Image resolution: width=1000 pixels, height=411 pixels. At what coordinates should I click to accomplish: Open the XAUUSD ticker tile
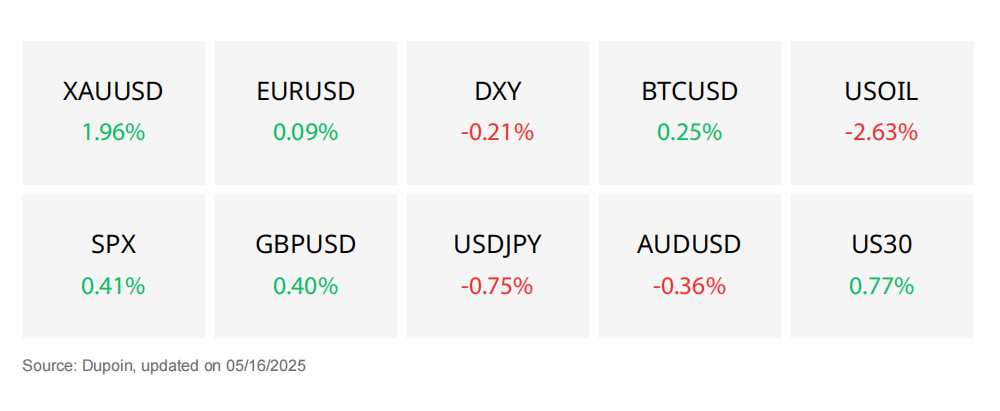coord(114,113)
